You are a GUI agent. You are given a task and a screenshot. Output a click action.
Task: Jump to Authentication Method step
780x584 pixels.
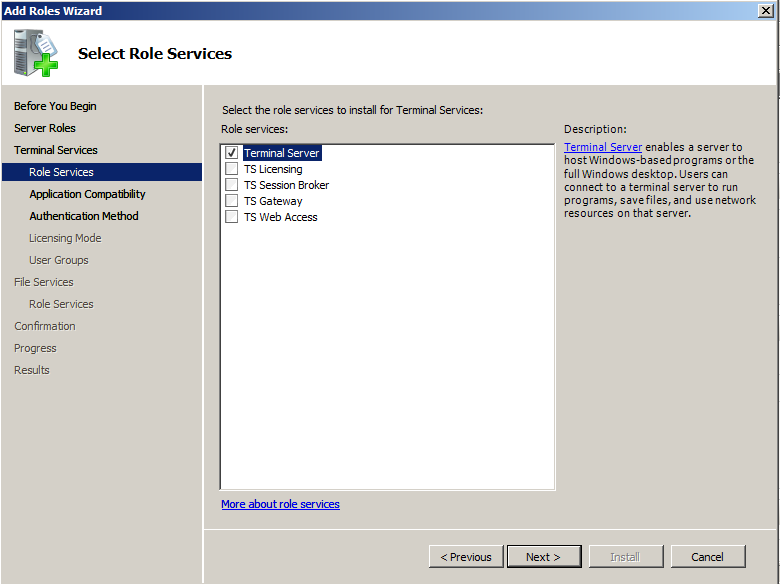[x=84, y=216]
